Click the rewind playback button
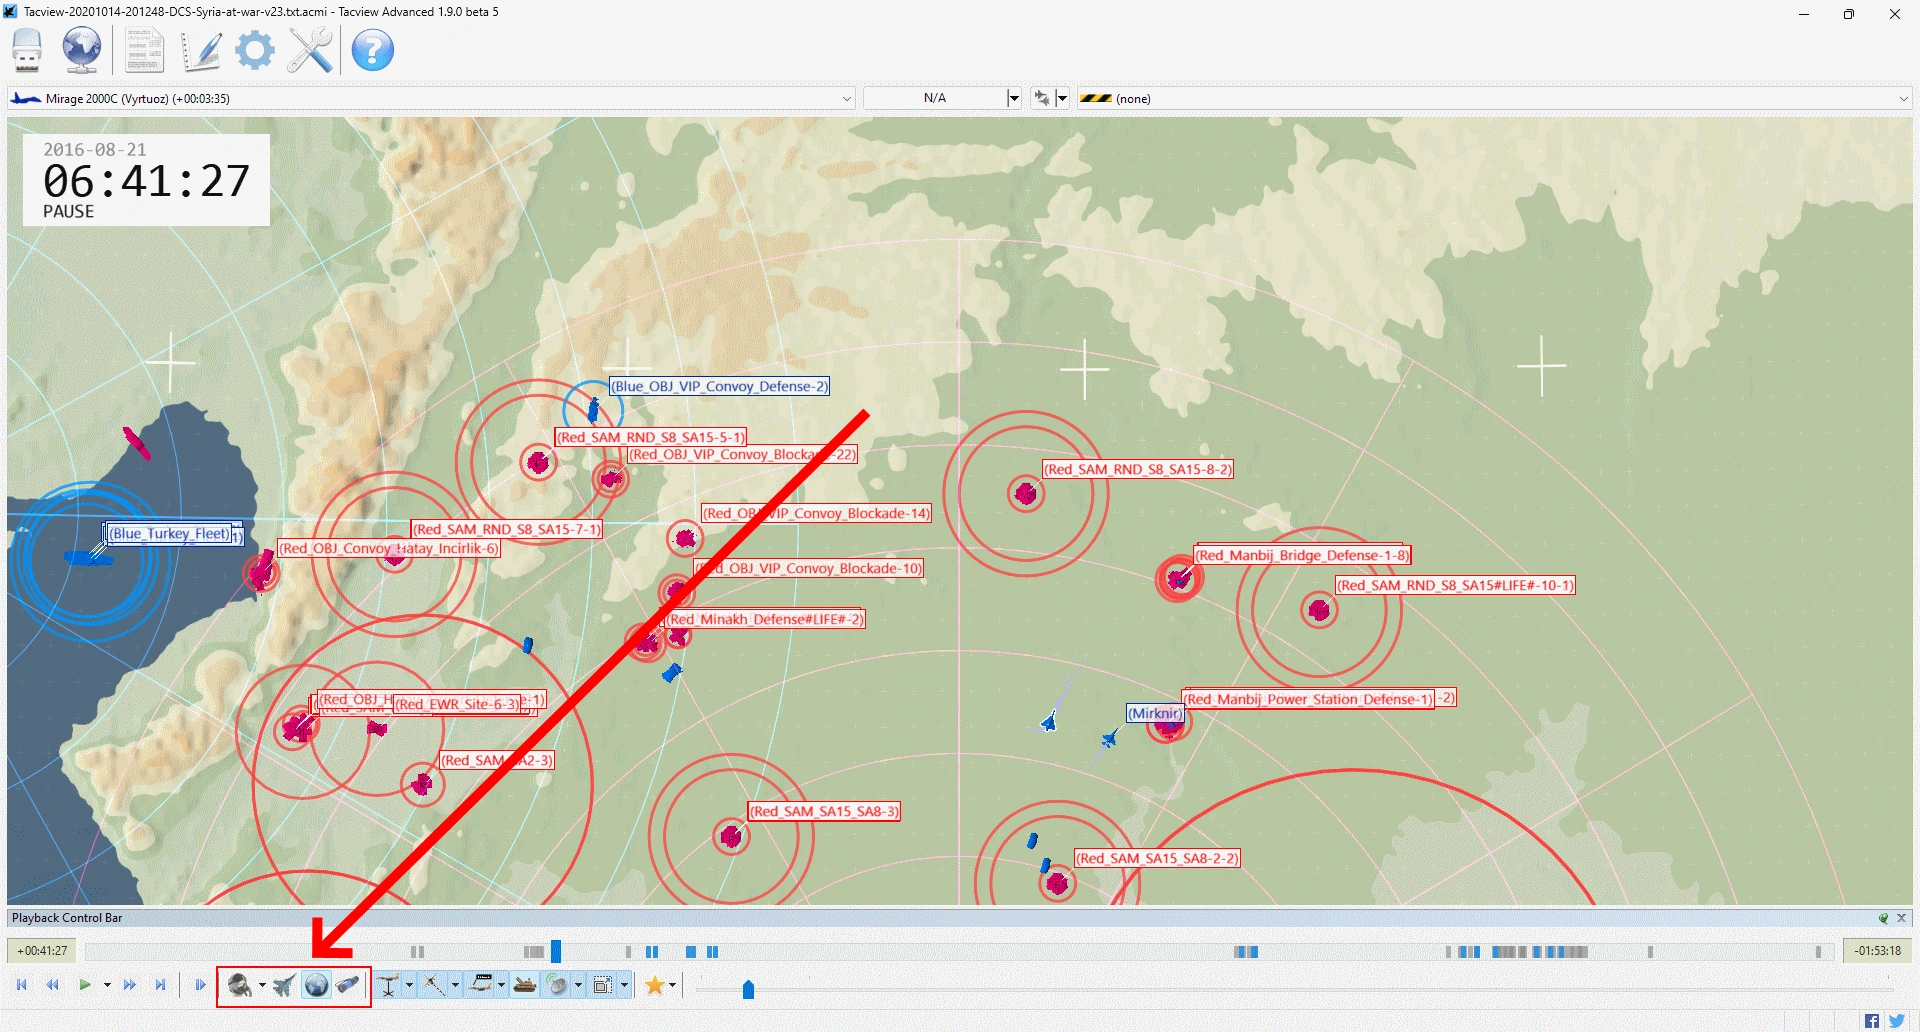This screenshot has width=1920, height=1032. pyautogui.click(x=53, y=985)
